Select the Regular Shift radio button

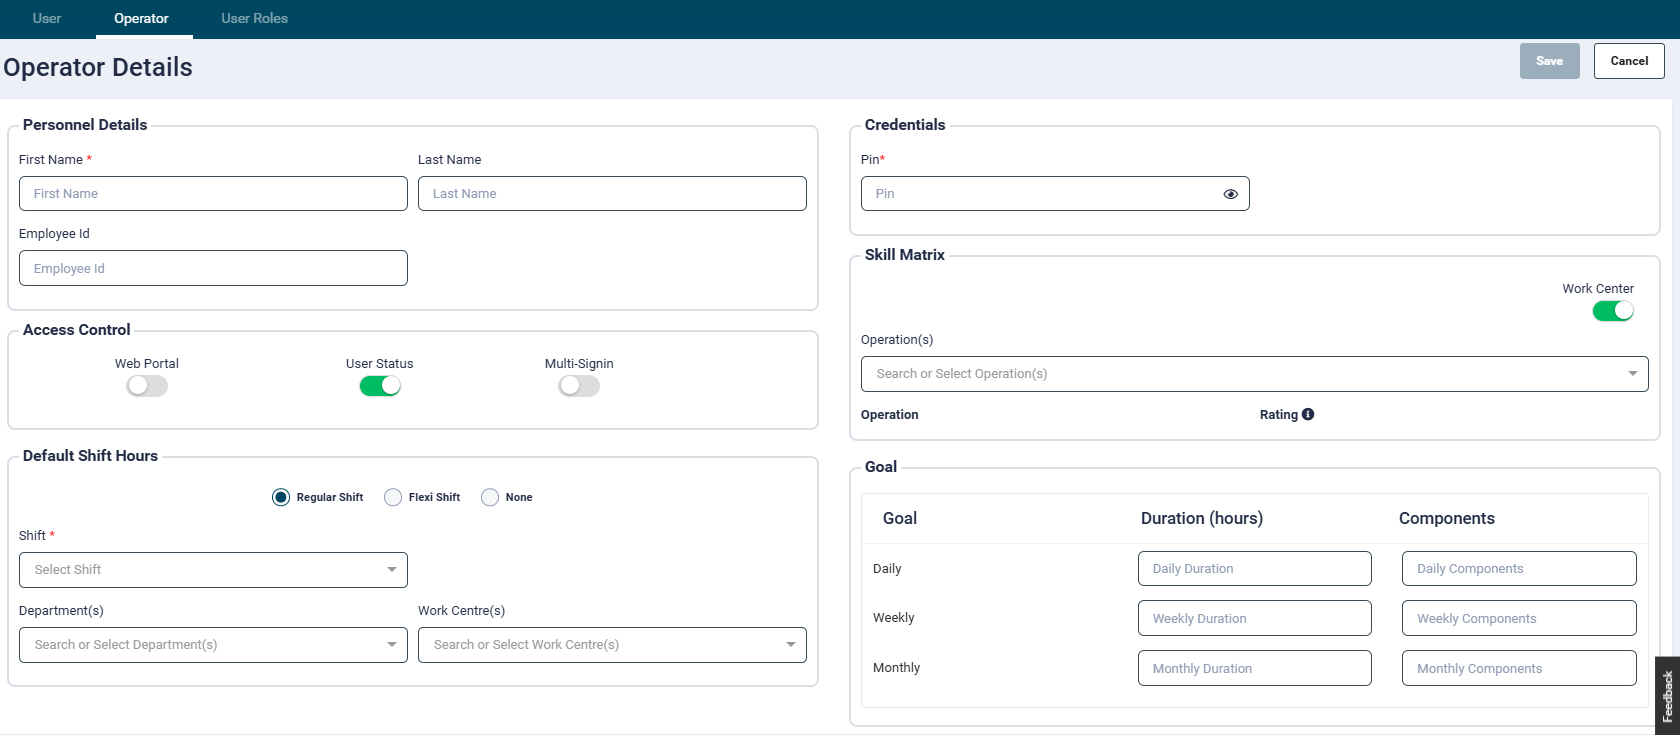click(x=281, y=497)
